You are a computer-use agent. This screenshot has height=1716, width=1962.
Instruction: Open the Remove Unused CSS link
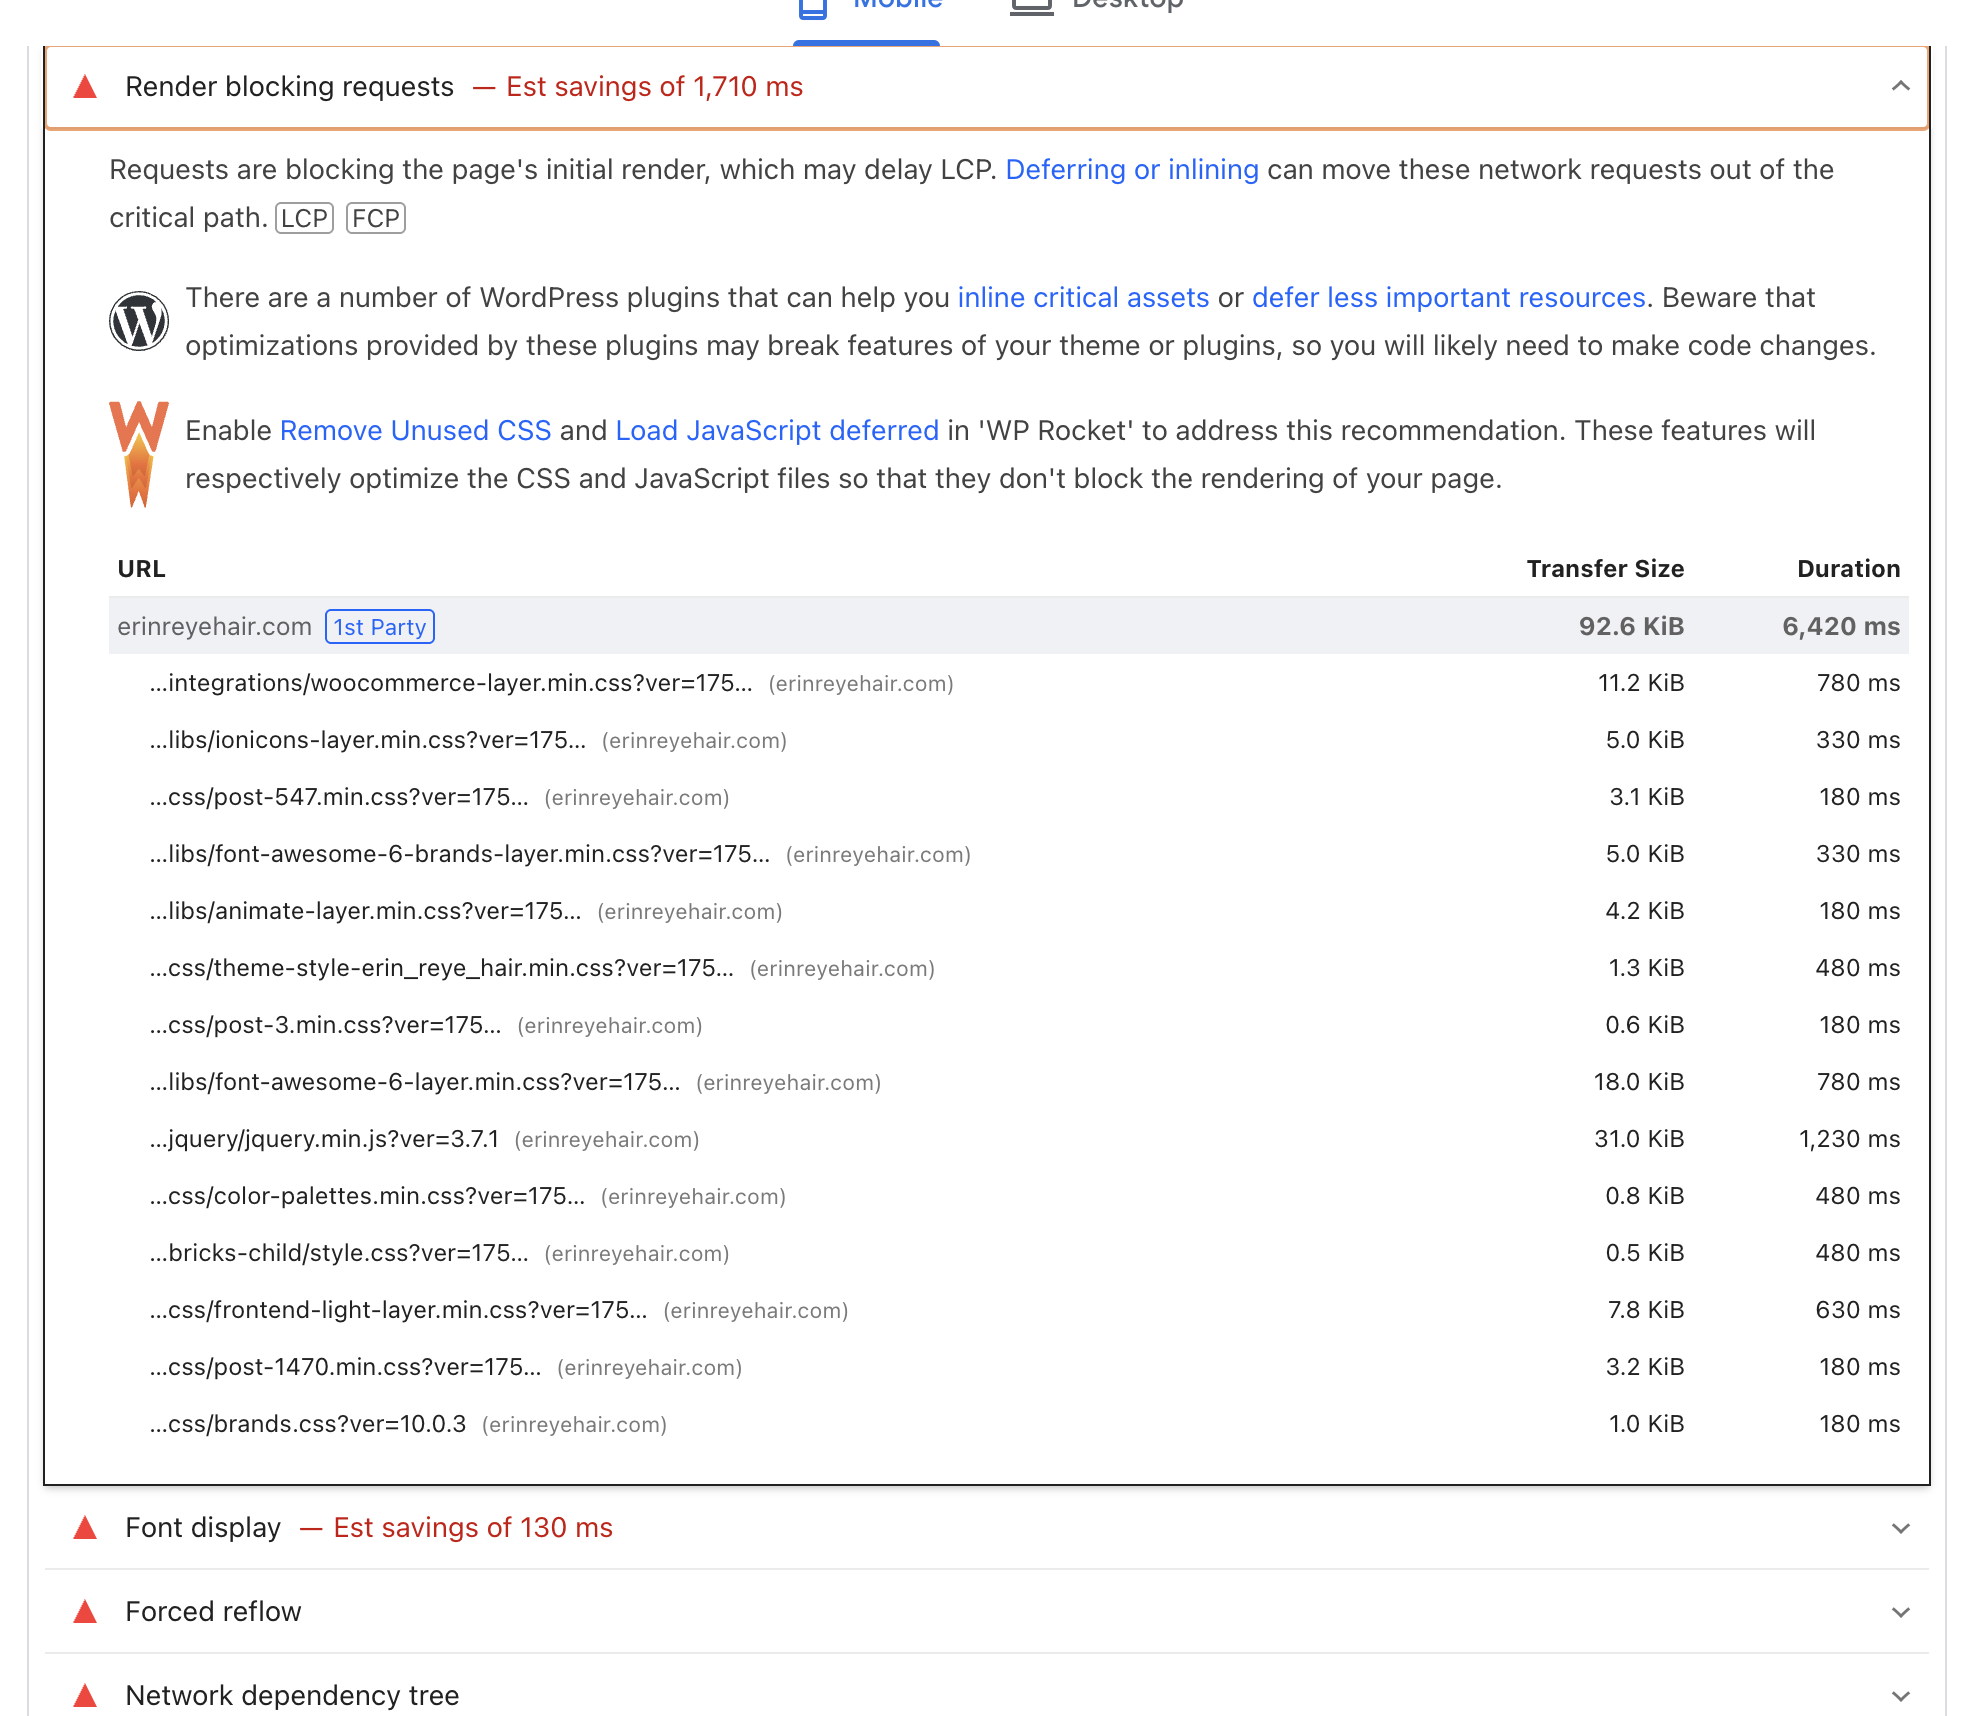tap(416, 431)
